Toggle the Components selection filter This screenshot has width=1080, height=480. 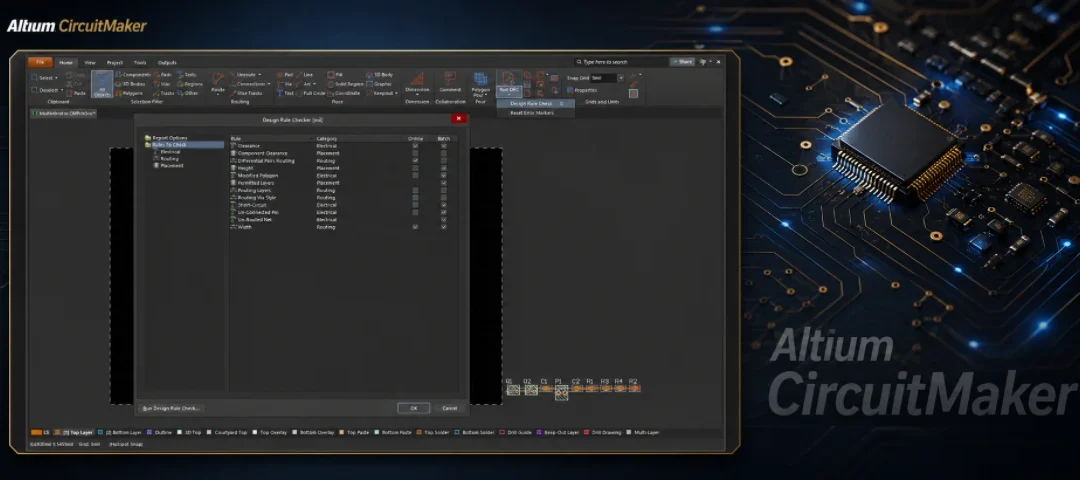[133, 74]
